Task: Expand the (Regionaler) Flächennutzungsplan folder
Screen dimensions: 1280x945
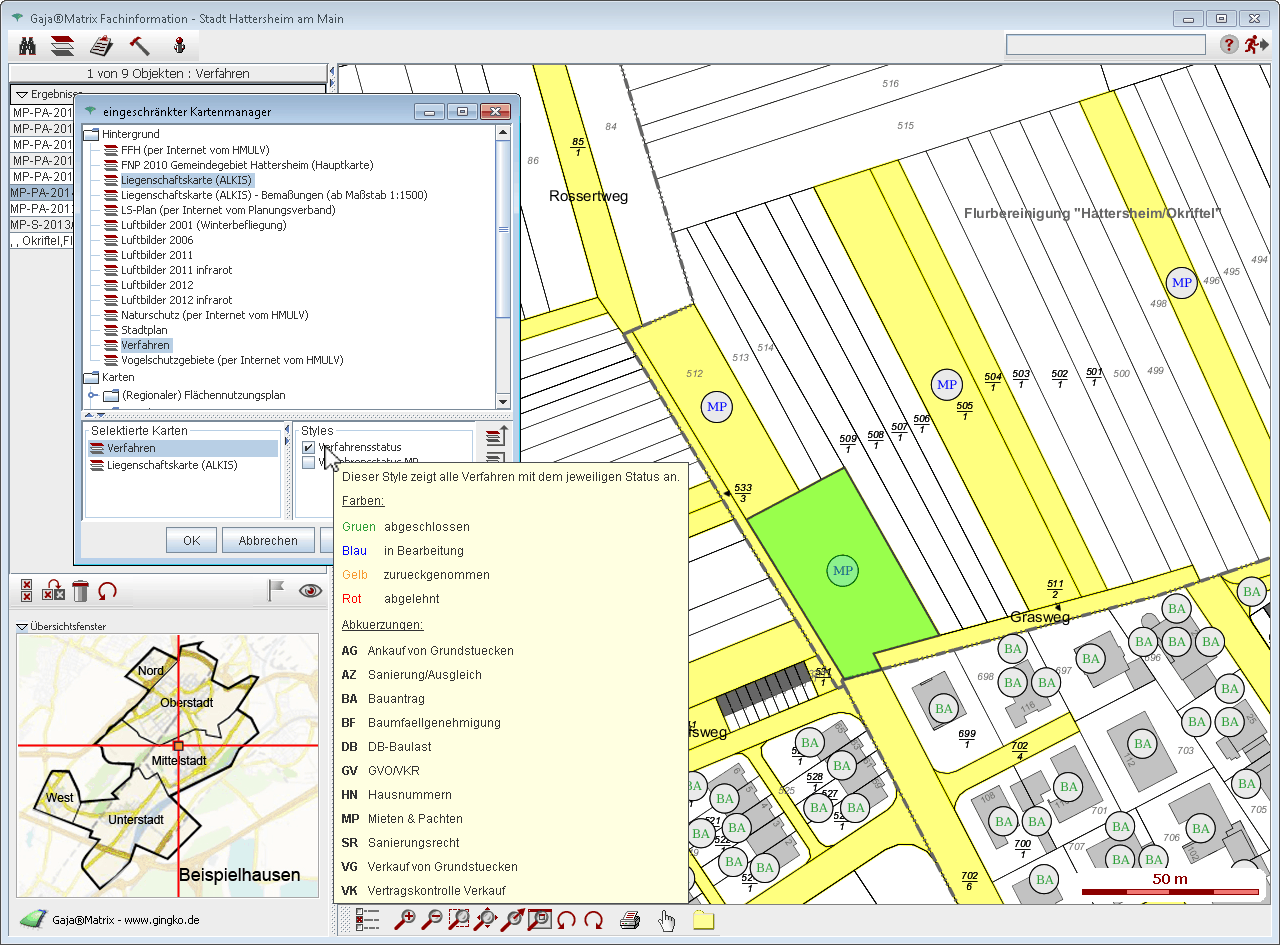Action: click(93, 395)
